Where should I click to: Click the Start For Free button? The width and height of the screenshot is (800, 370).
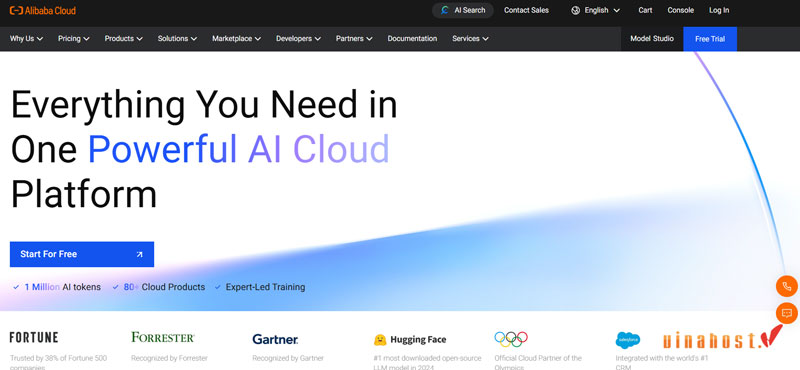[82, 254]
